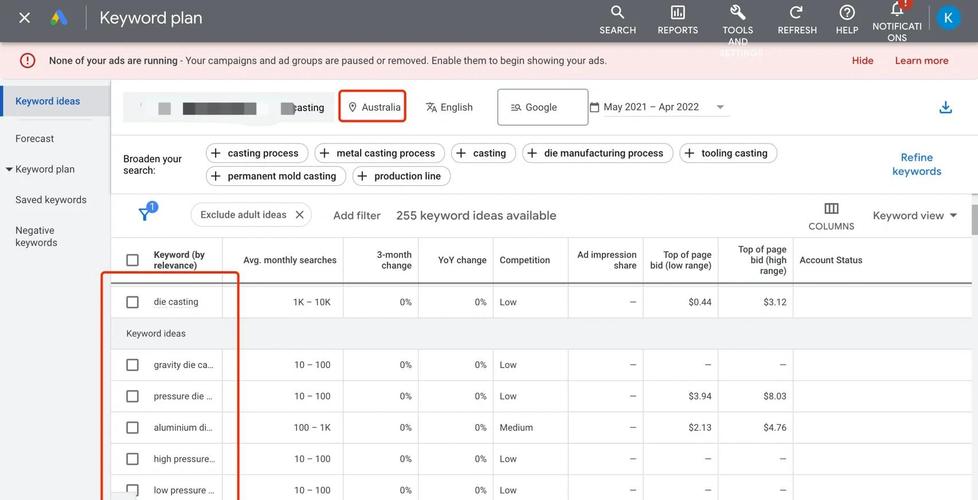Click the keyword search input field
The height and width of the screenshot is (500, 978).
226,107
